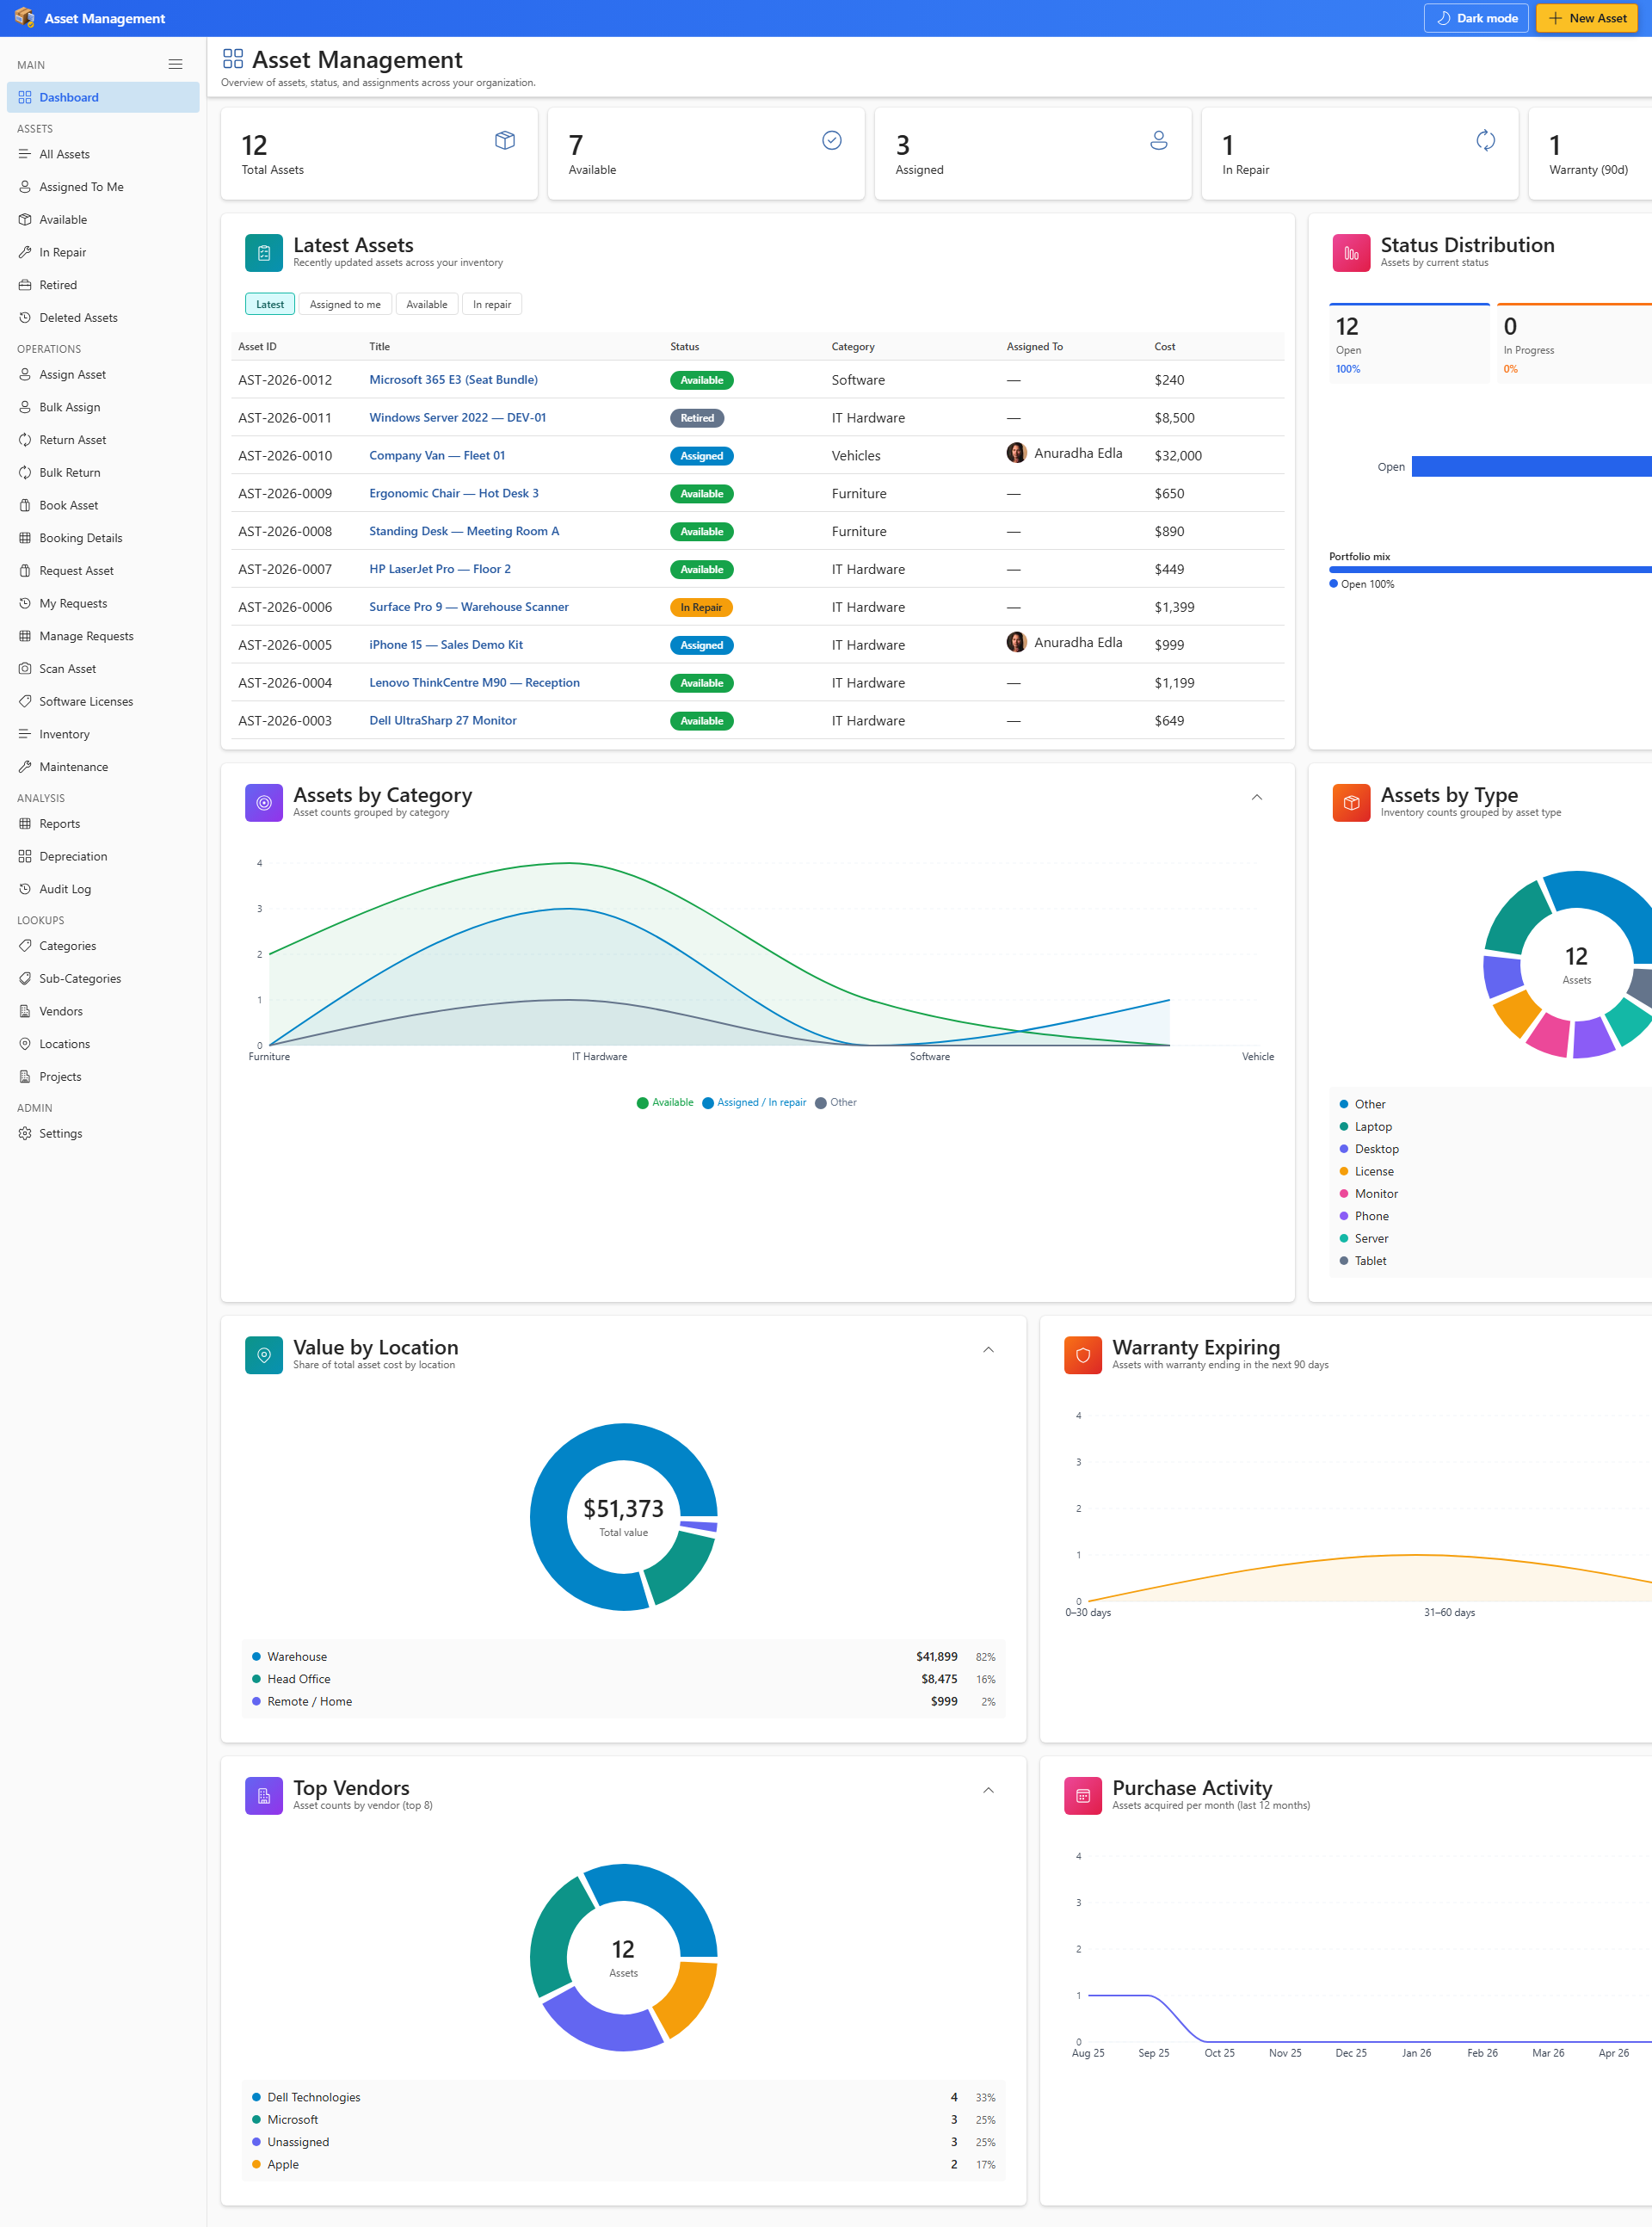Click the Warranty Expiring shield icon
The image size is (1652, 2227).
coord(1083,1355)
